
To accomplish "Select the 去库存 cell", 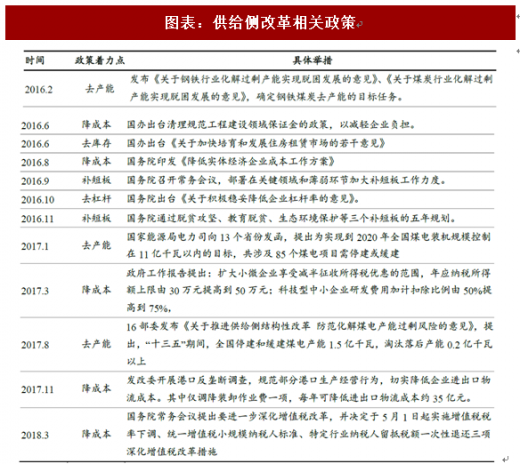I will point(97,143).
